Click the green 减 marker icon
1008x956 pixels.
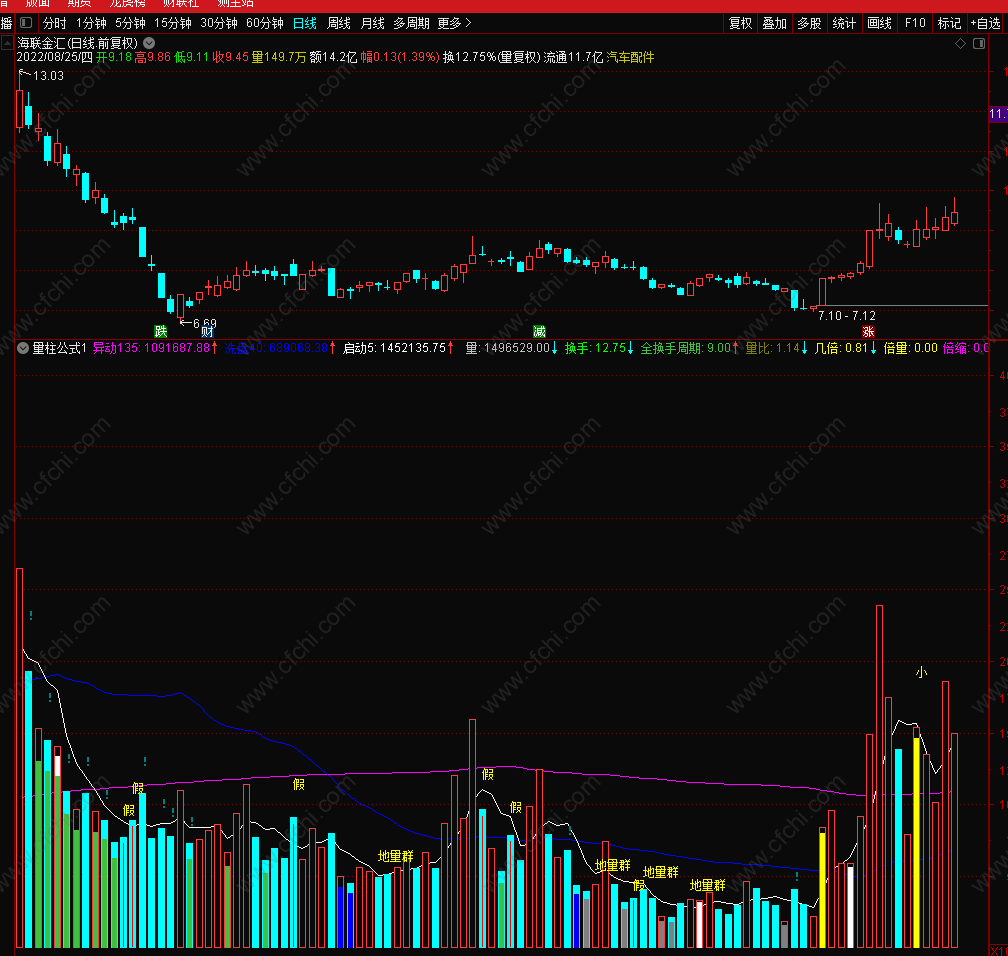point(539,332)
